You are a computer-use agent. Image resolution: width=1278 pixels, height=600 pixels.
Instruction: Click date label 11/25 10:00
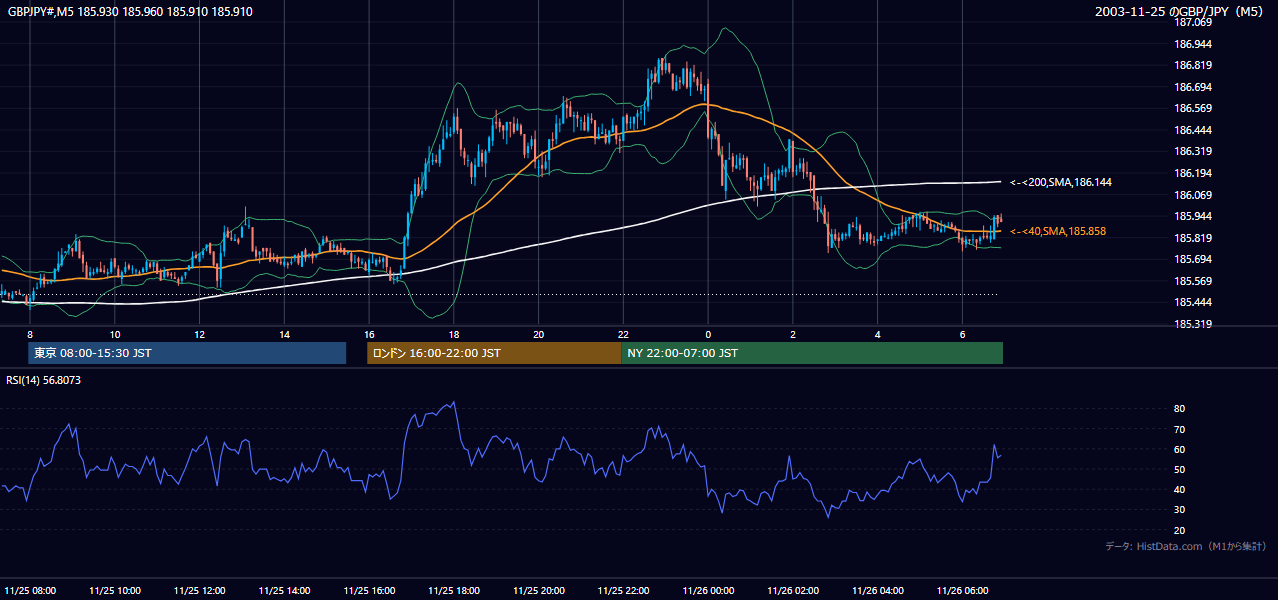pyautogui.click(x=115, y=590)
